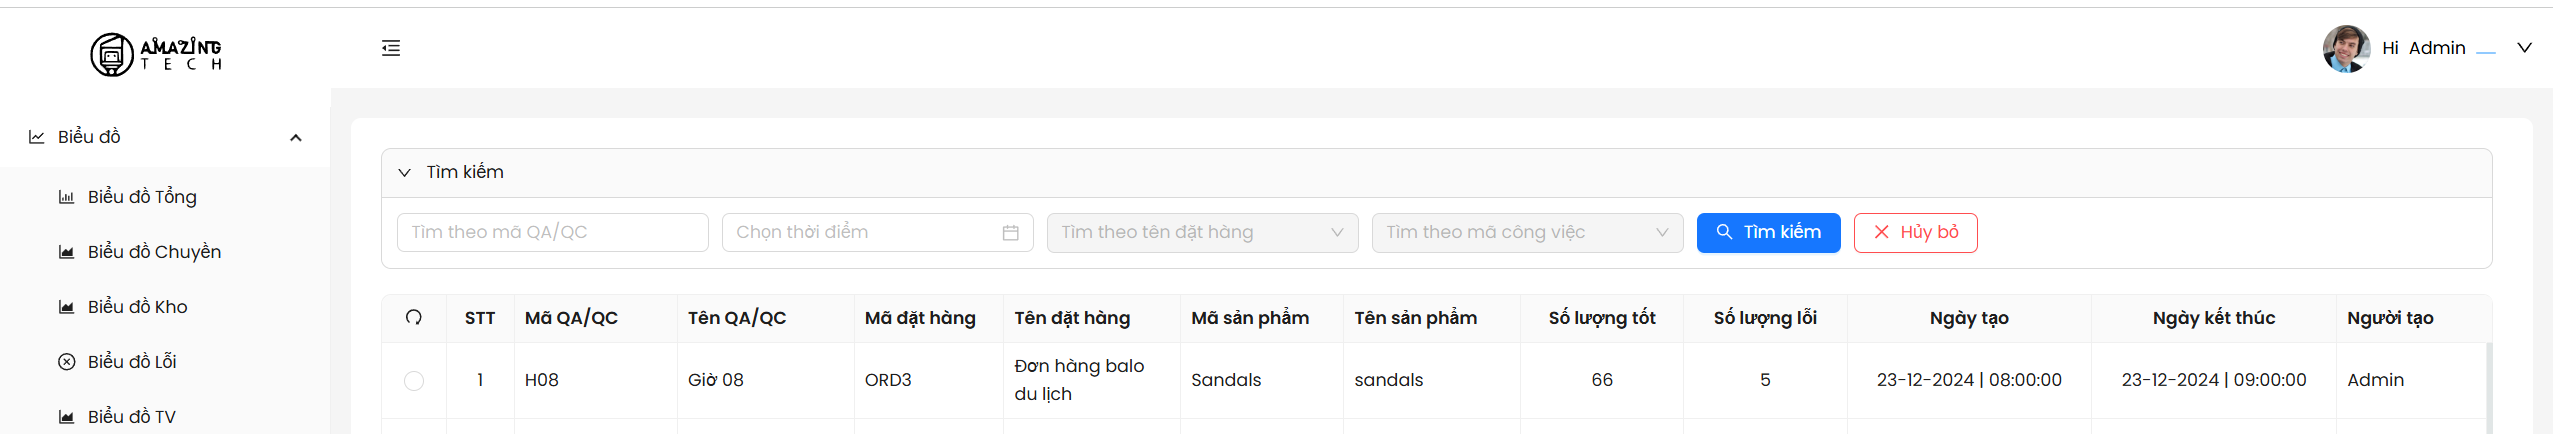The height and width of the screenshot is (434, 2553).
Task: Open the Tìm theo tên đặt hàng dropdown
Action: (x=1202, y=233)
